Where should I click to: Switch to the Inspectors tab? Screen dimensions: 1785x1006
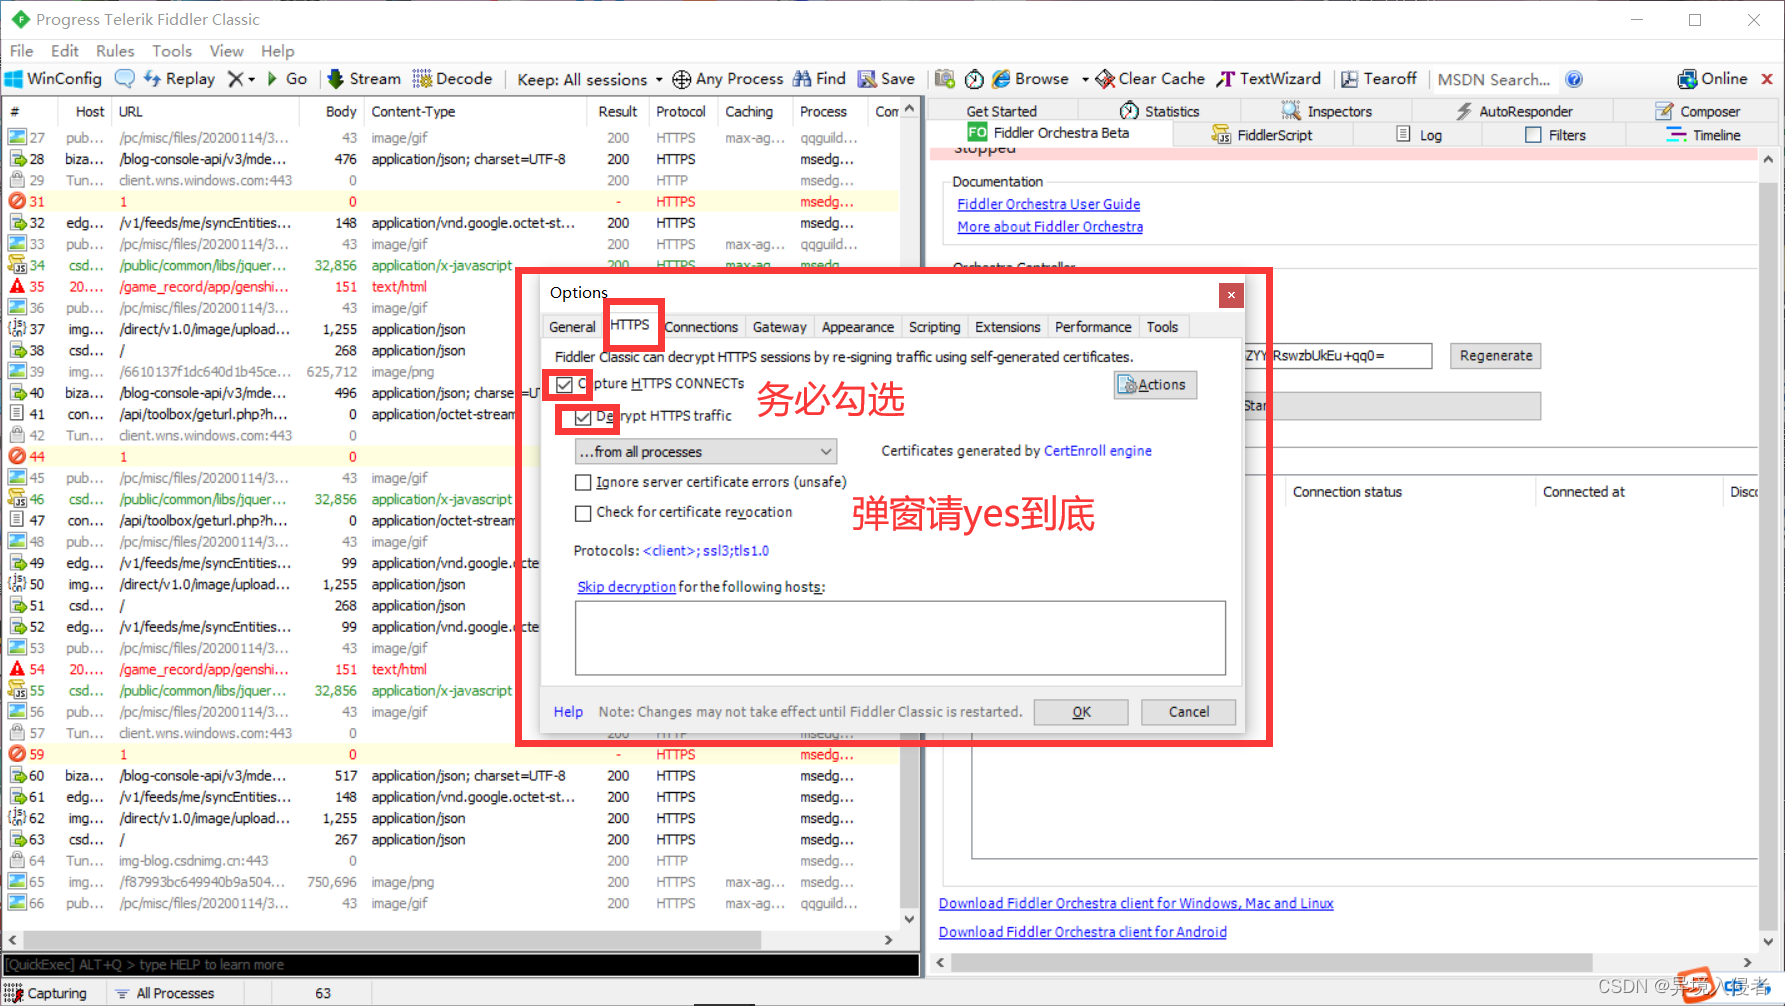(x=1326, y=111)
